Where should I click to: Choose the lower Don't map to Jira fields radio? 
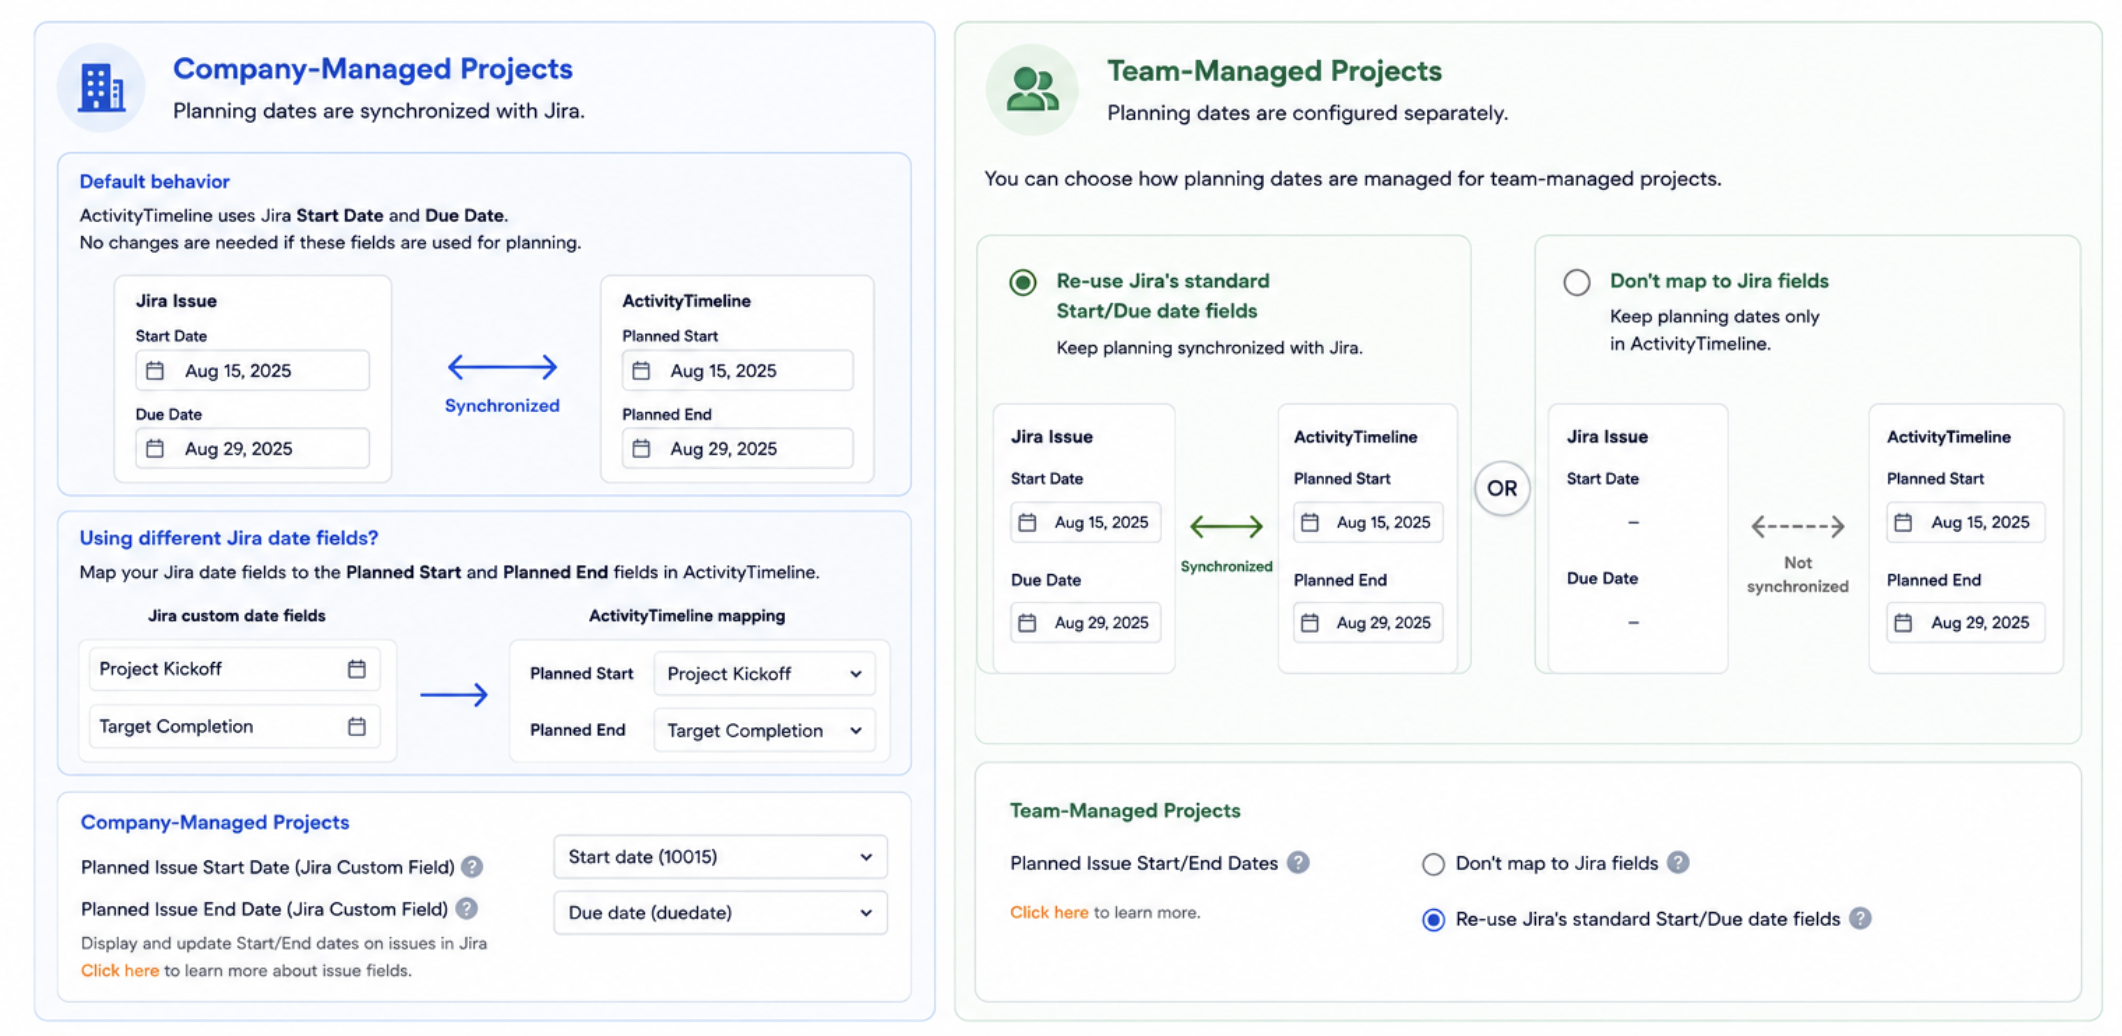click(1433, 864)
